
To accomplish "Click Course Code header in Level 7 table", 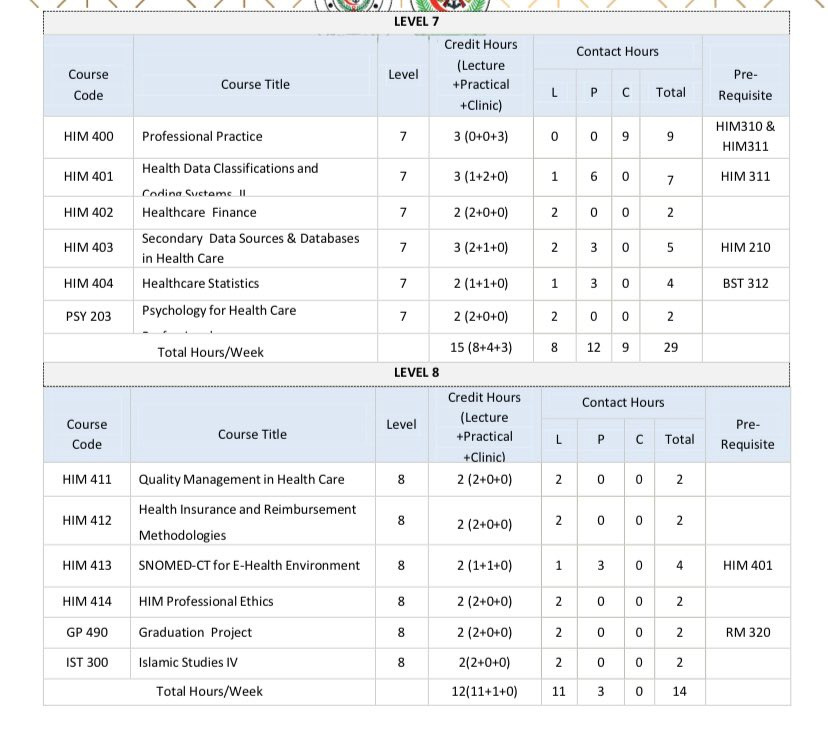I will pos(88,85).
